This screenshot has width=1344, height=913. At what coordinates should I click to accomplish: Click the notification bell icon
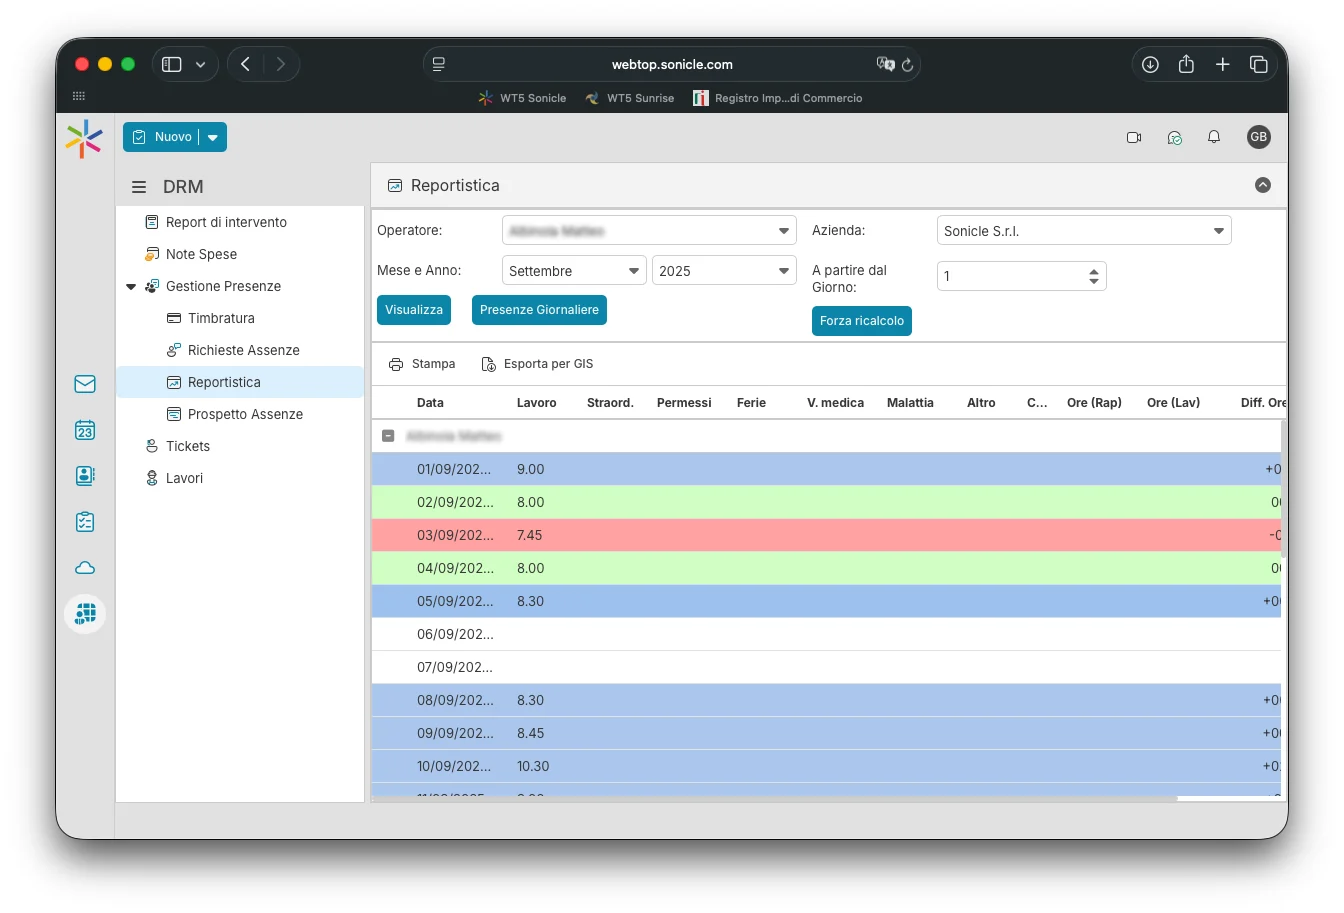1214,137
